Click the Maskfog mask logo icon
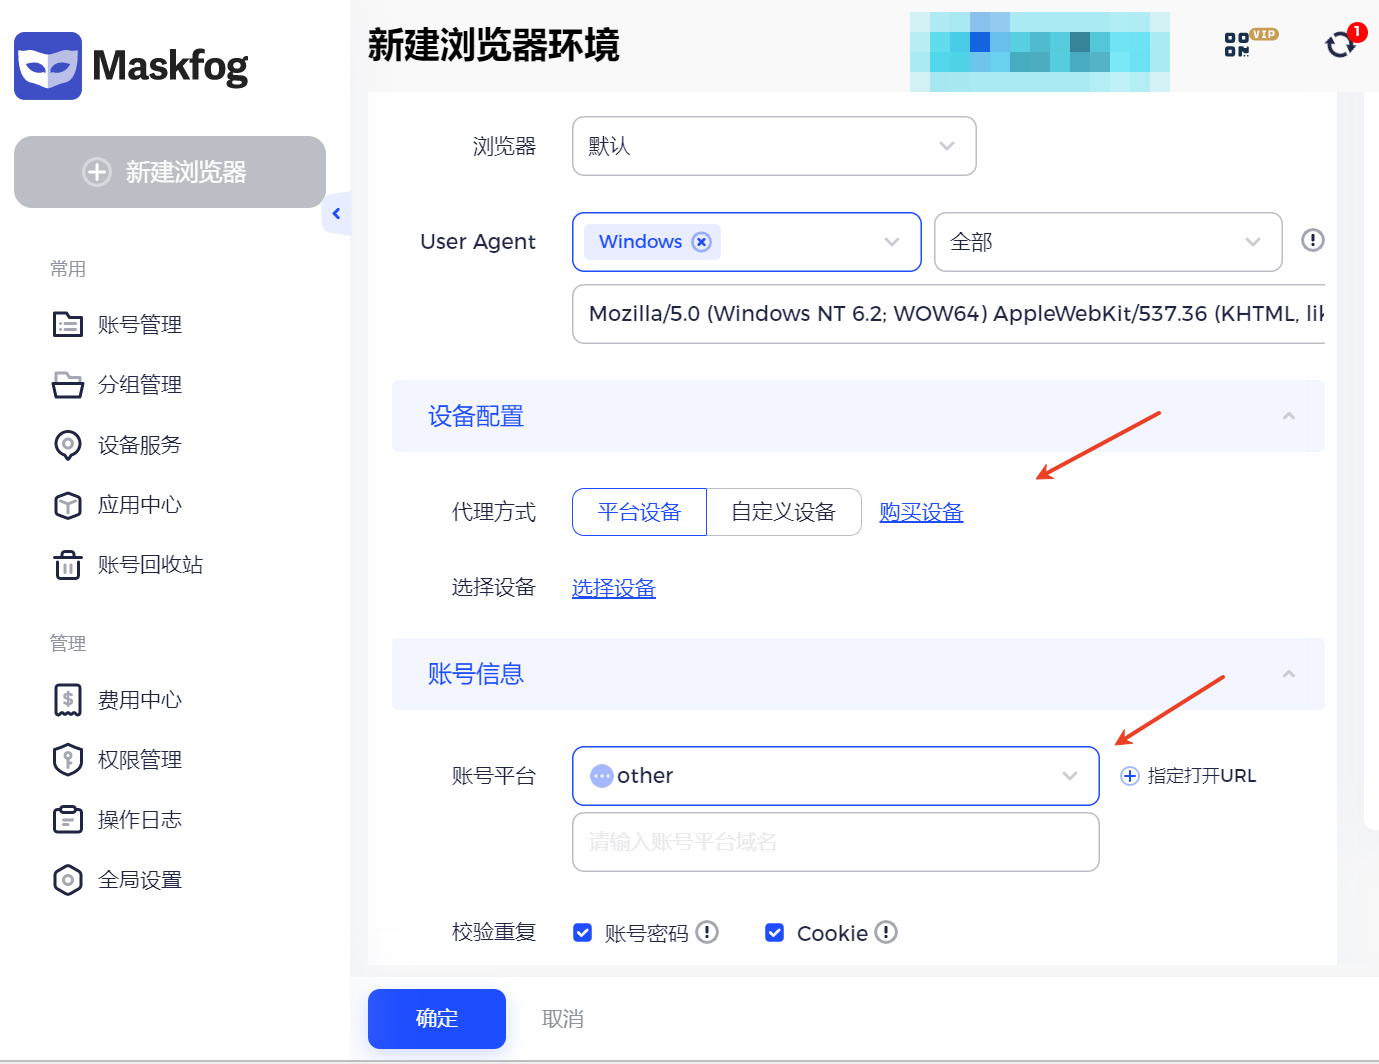 pos(48,66)
